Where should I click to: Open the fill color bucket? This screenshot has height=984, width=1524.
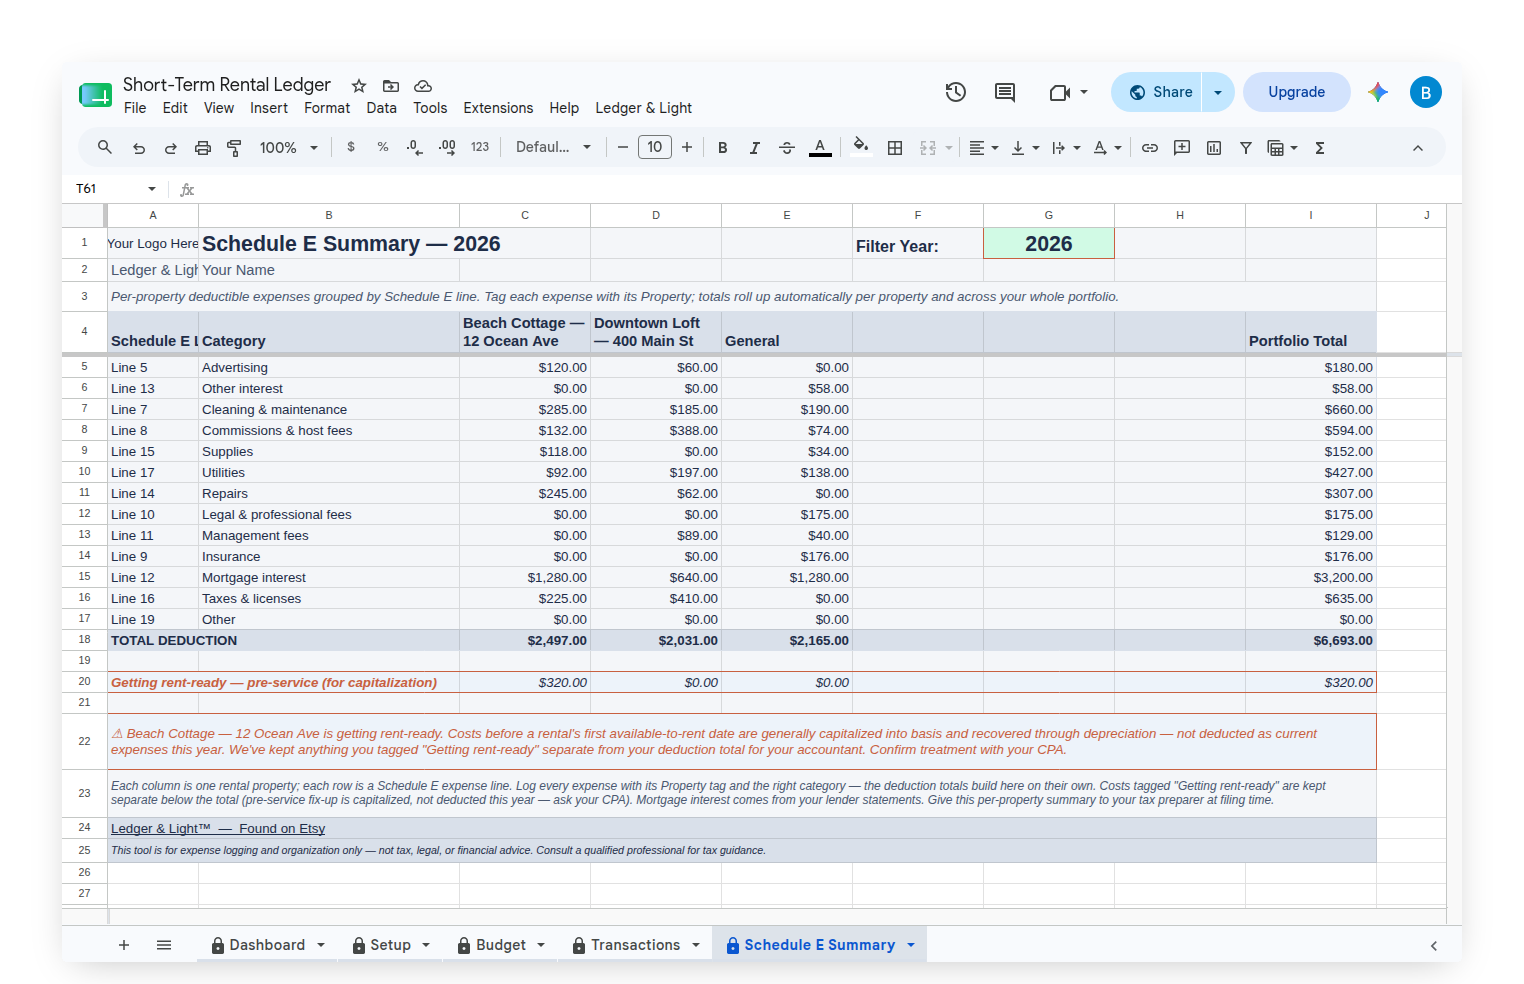(861, 147)
